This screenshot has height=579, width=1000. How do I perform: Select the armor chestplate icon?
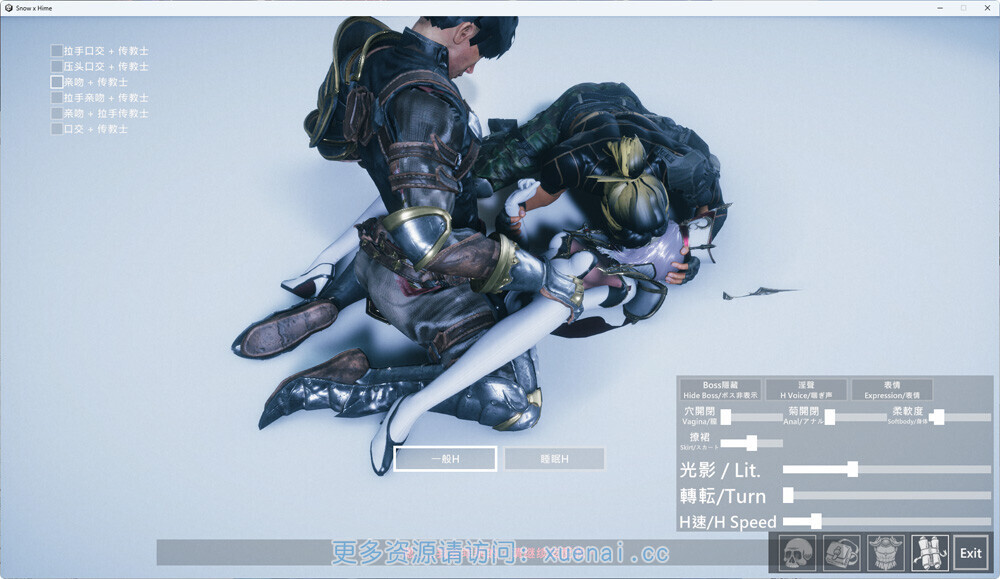coord(886,553)
